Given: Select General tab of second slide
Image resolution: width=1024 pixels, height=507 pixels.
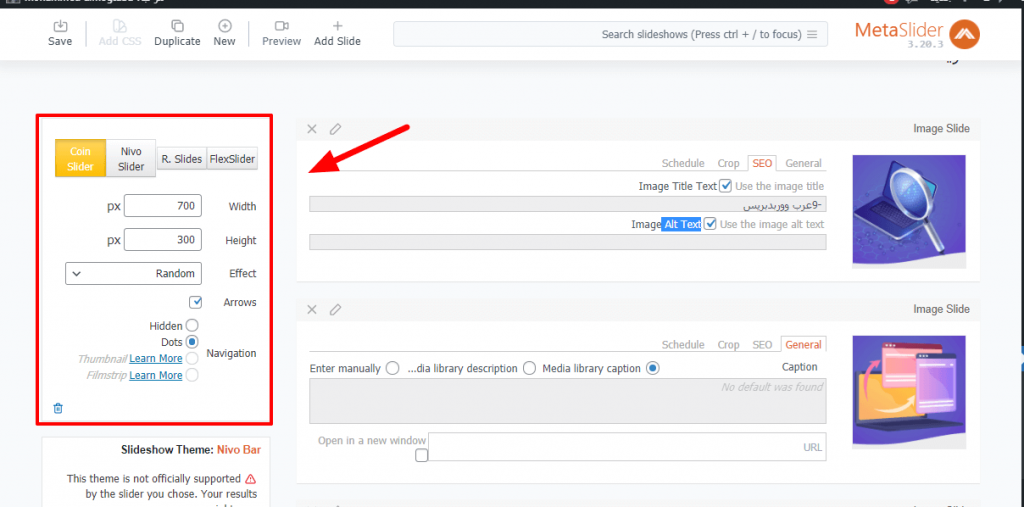Looking at the screenshot, I should [x=804, y=344].
